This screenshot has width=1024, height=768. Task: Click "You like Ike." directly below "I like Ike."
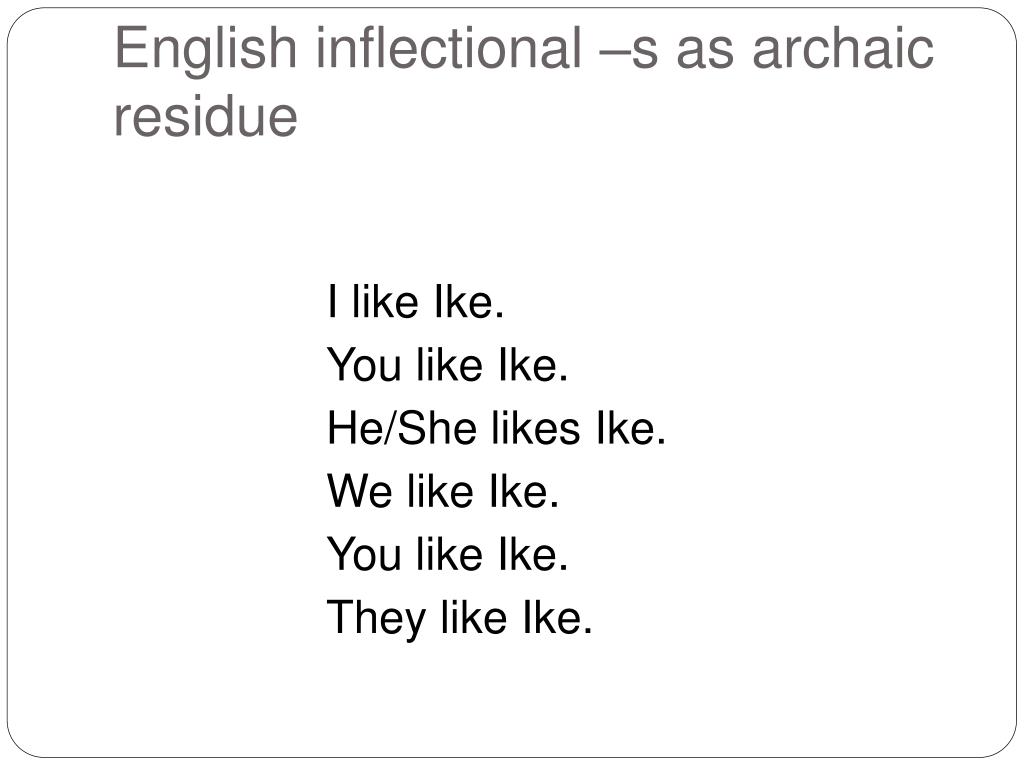click(447, 364)
